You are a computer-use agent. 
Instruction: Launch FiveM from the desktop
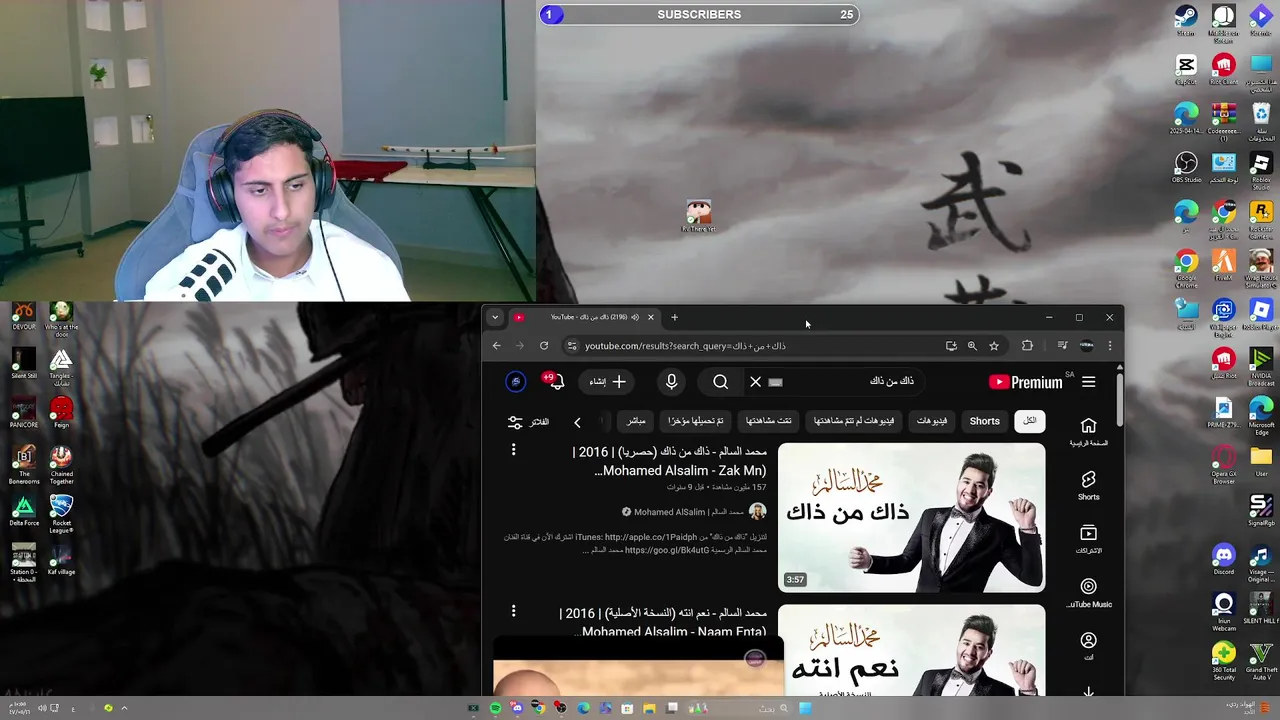coord(1223,265)
